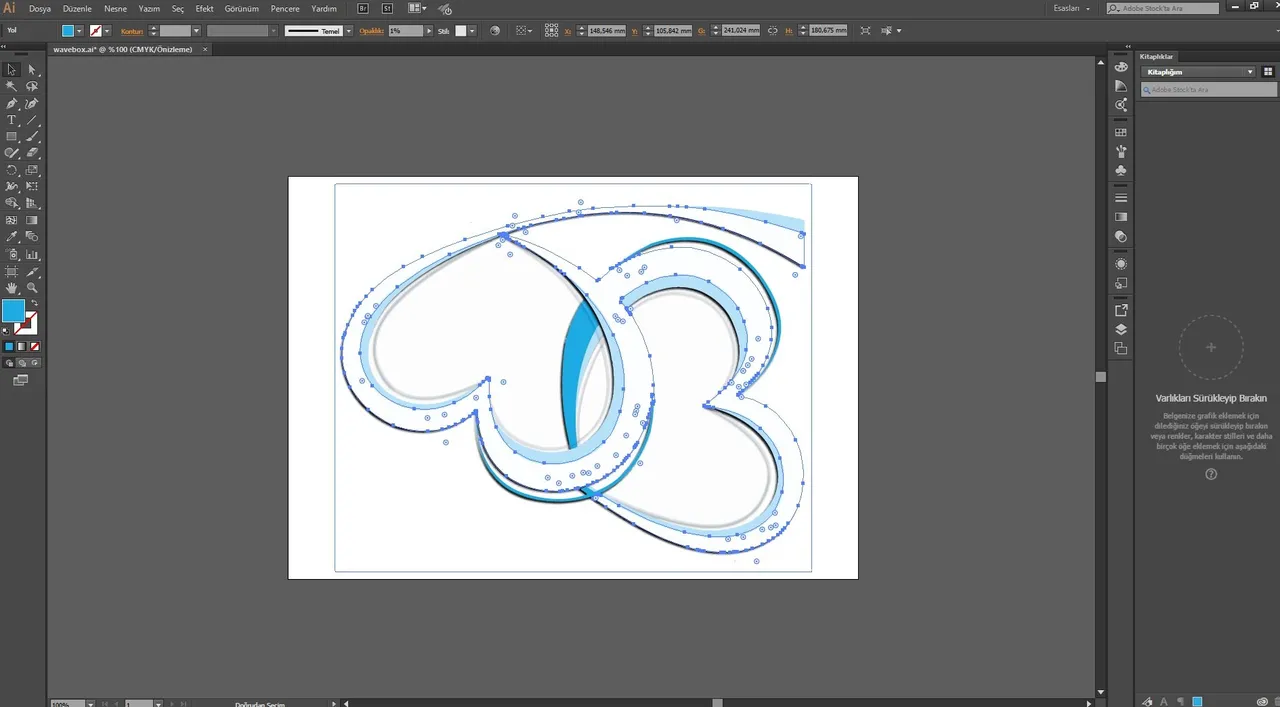Select the Hand tool
The height and width of the screenshot is (707, 1280).
click(11, 288)
